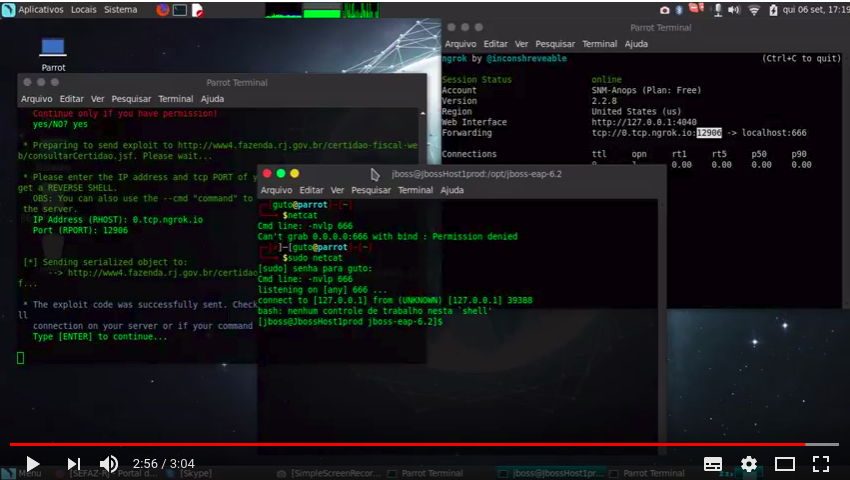The height and width of the screenshot is (480, 850).
Task: Open Ver menu in jboss terminal window
Action: [x=337, y=190]
